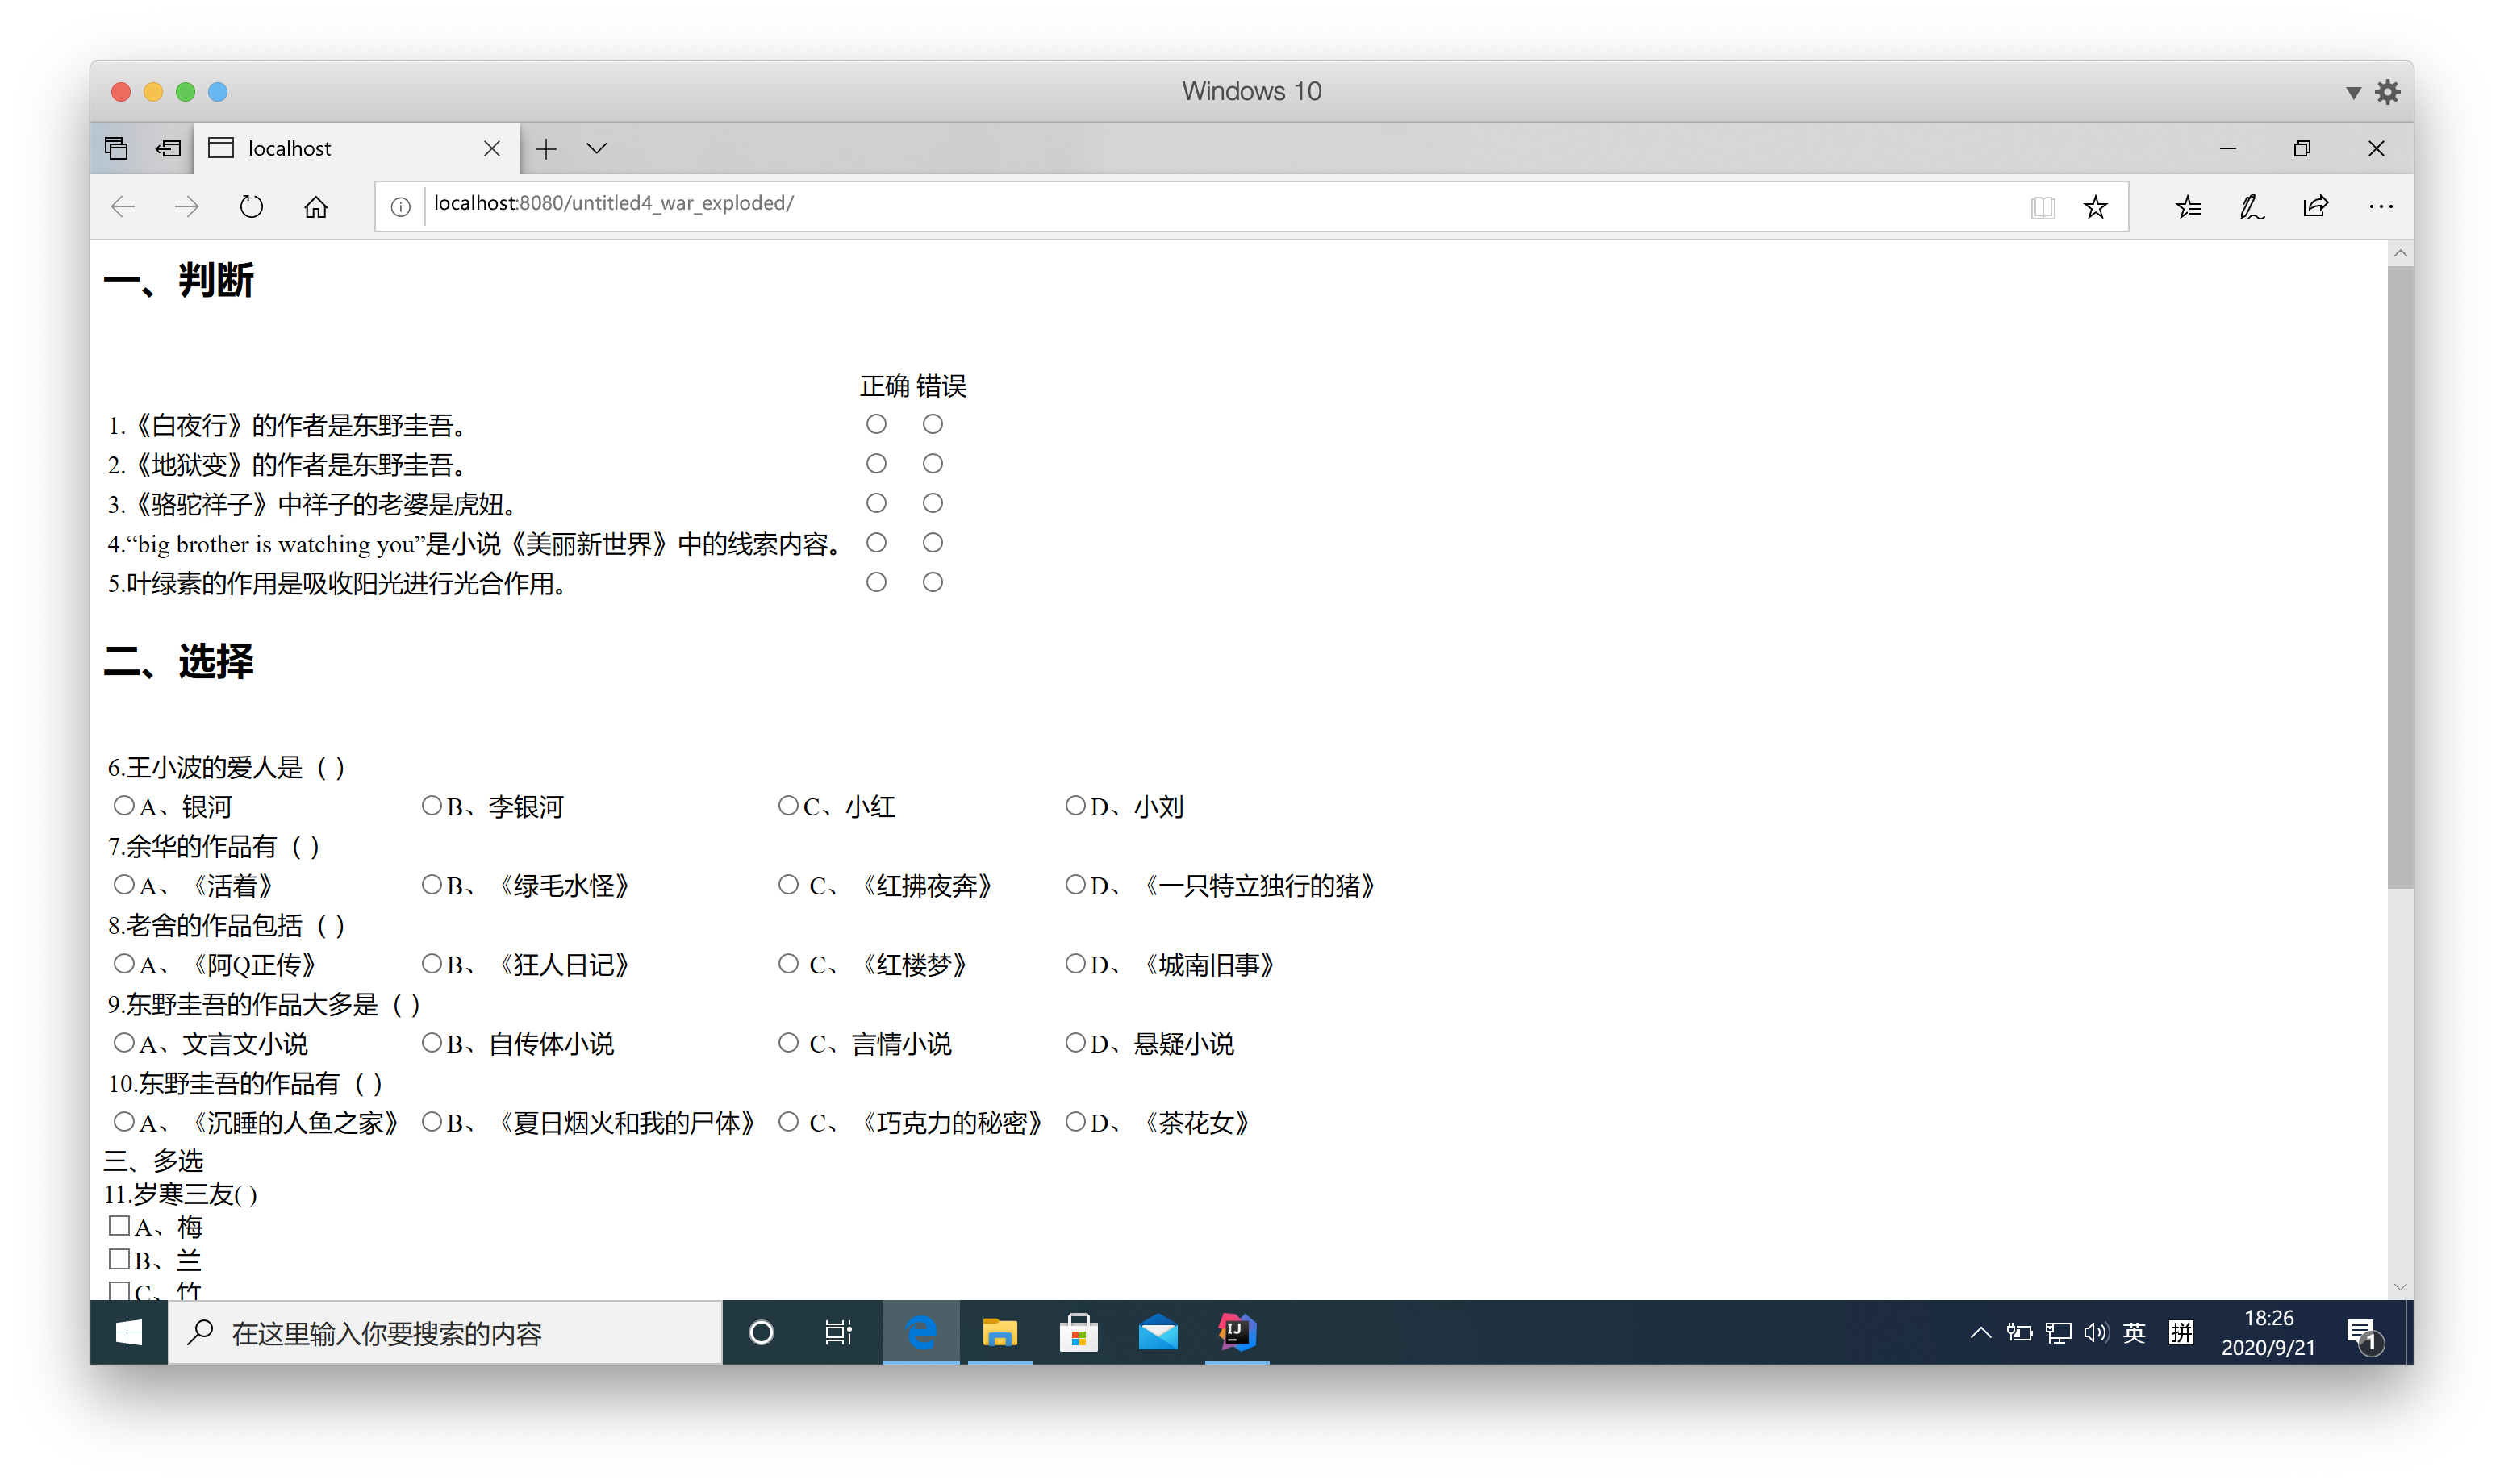
Task: Mark question 4 as 错误
Action: coord(933,542)
